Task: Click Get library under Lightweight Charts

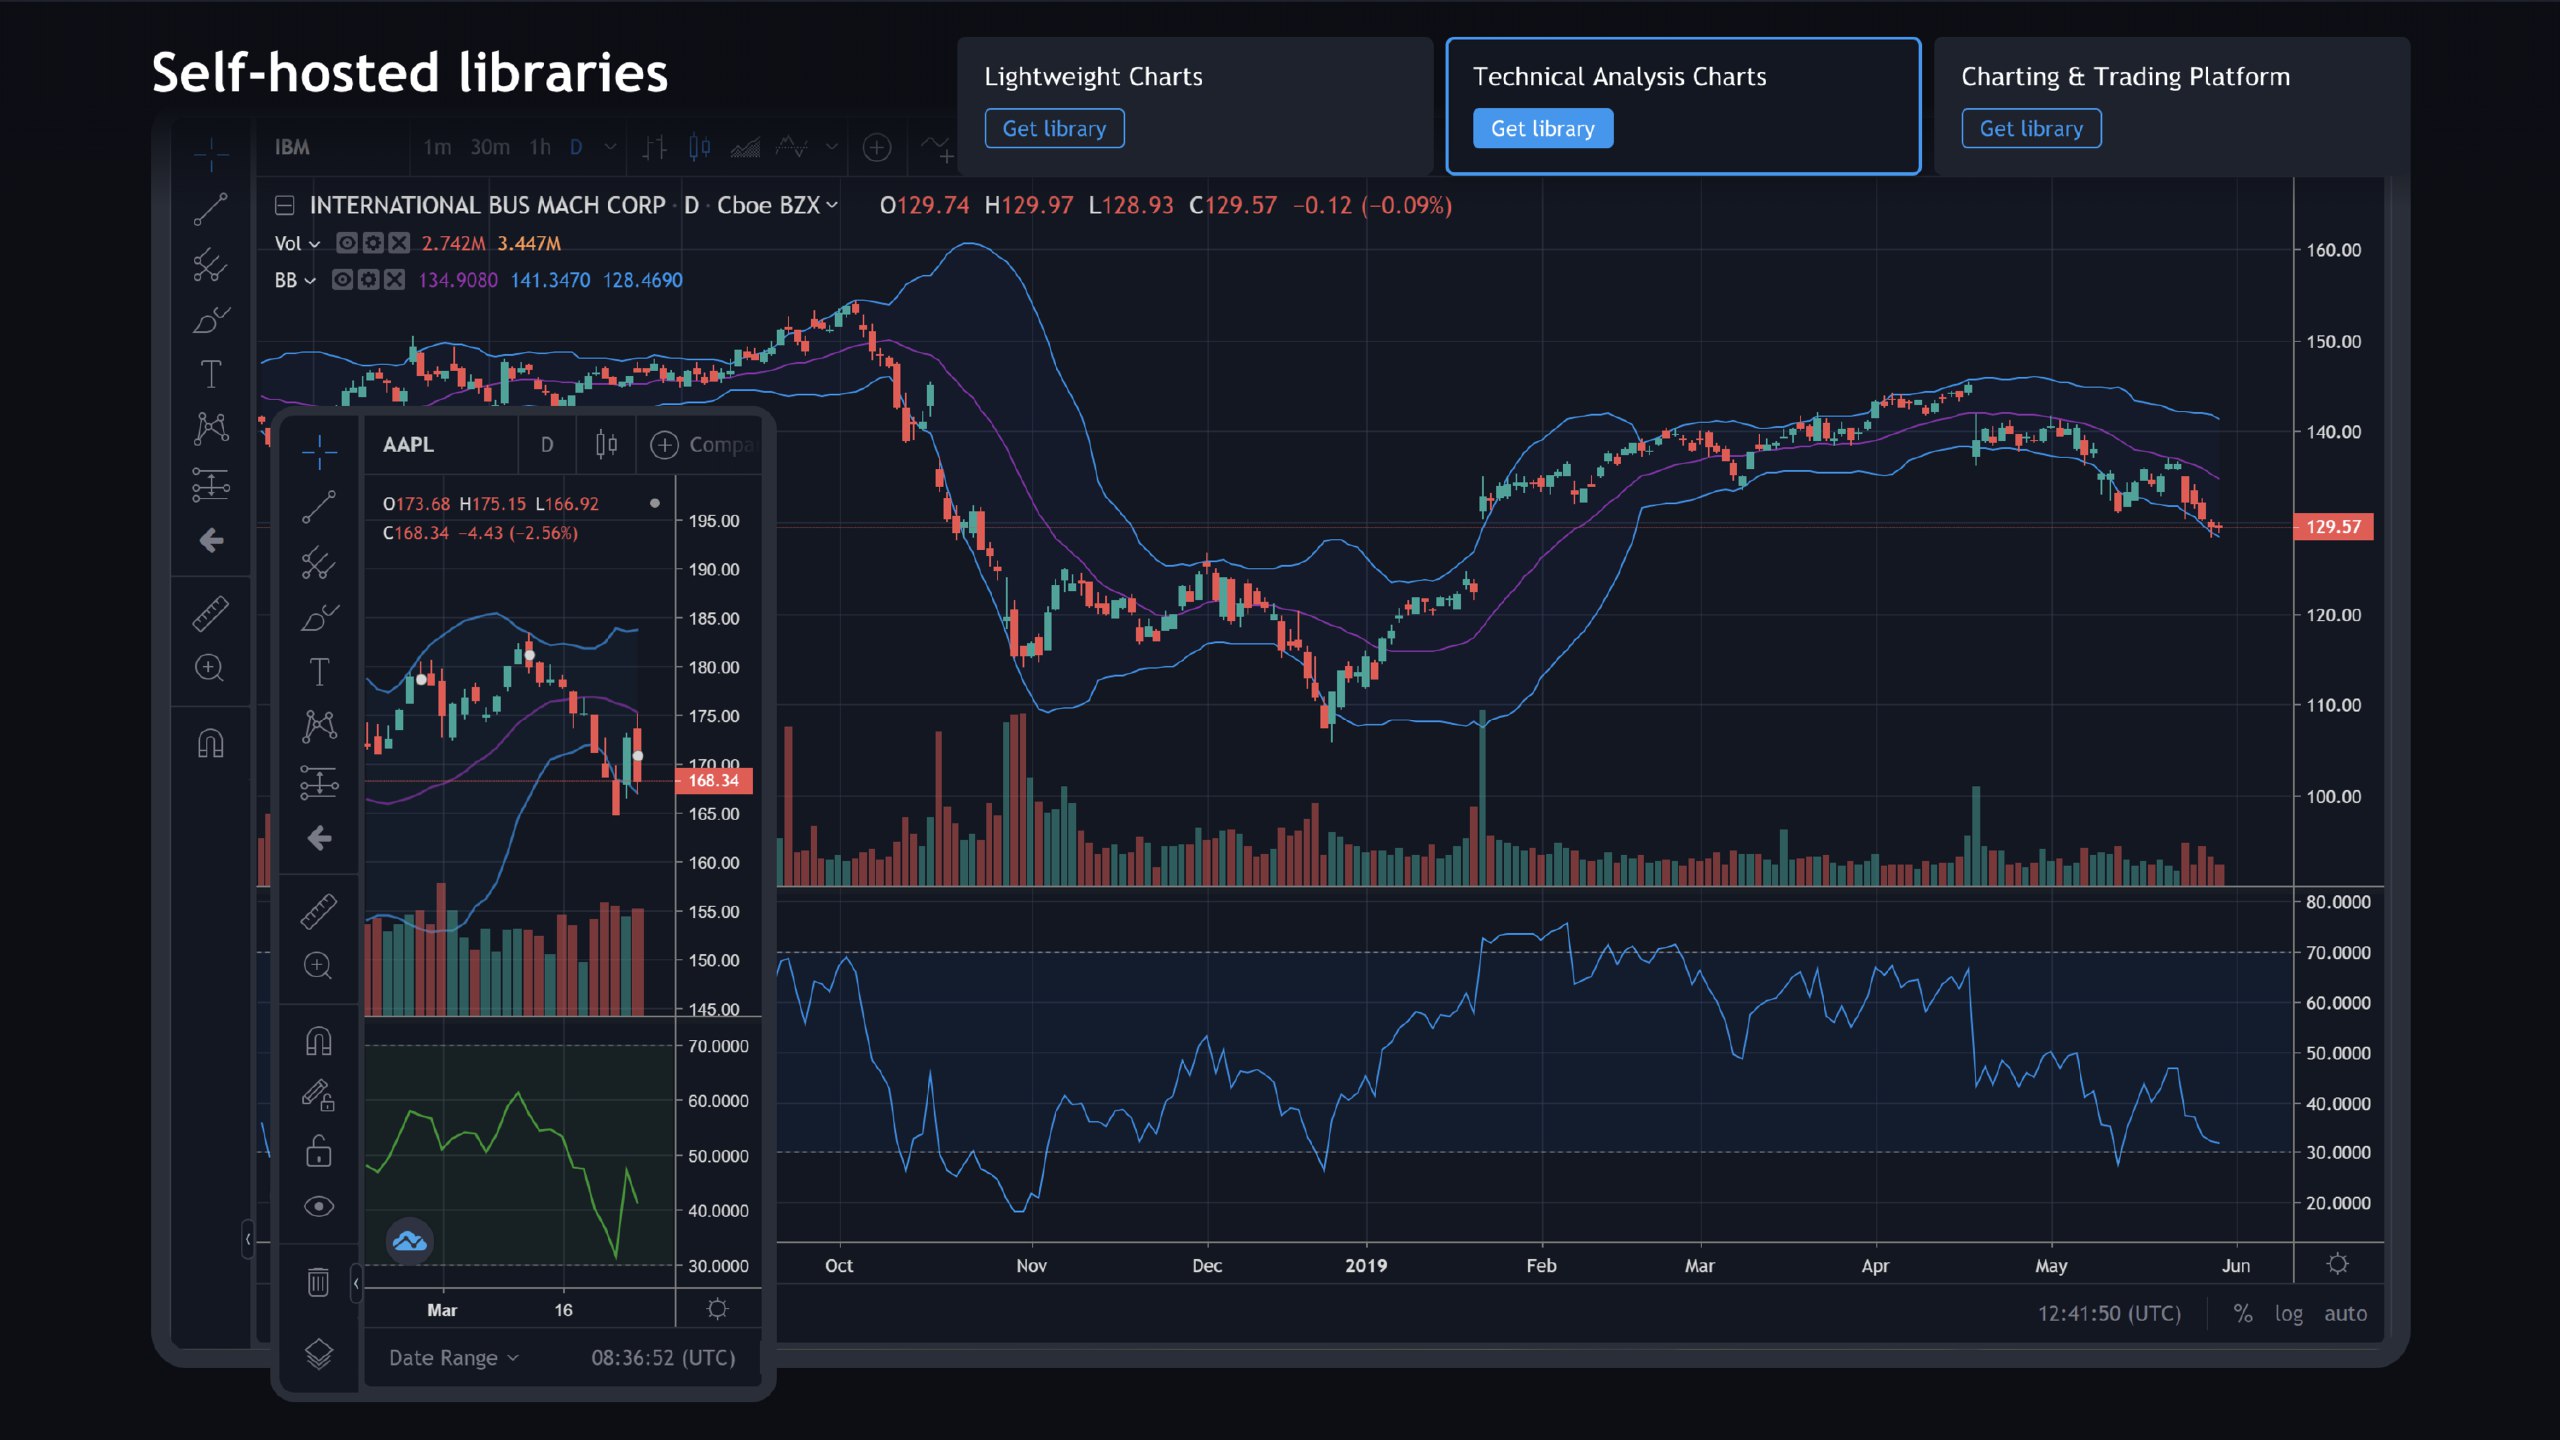Action: (1054, 128)
